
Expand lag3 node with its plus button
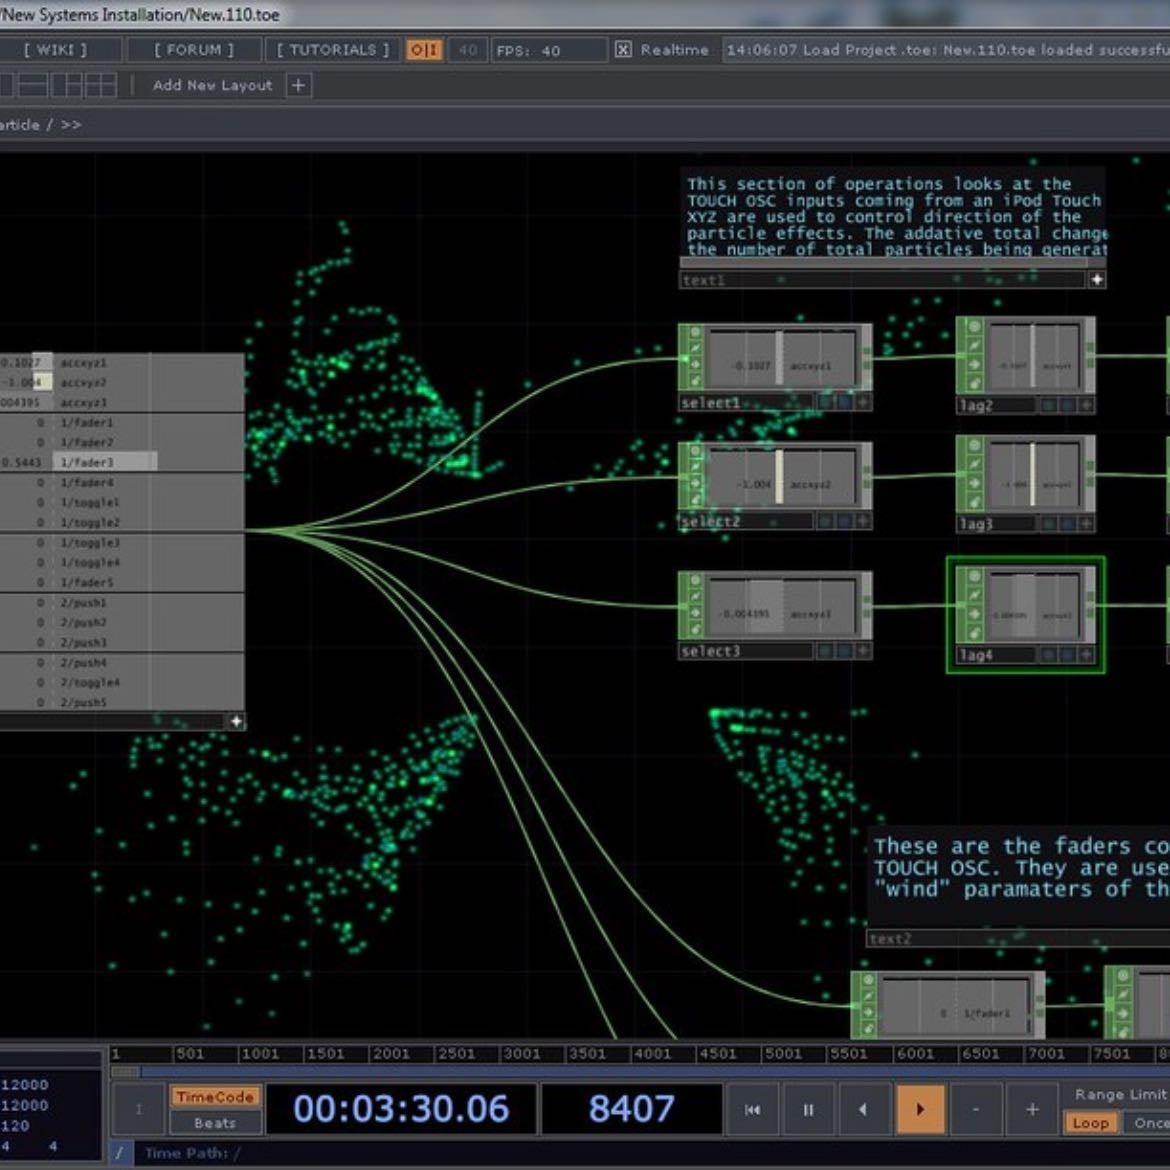coord(1086,524)
